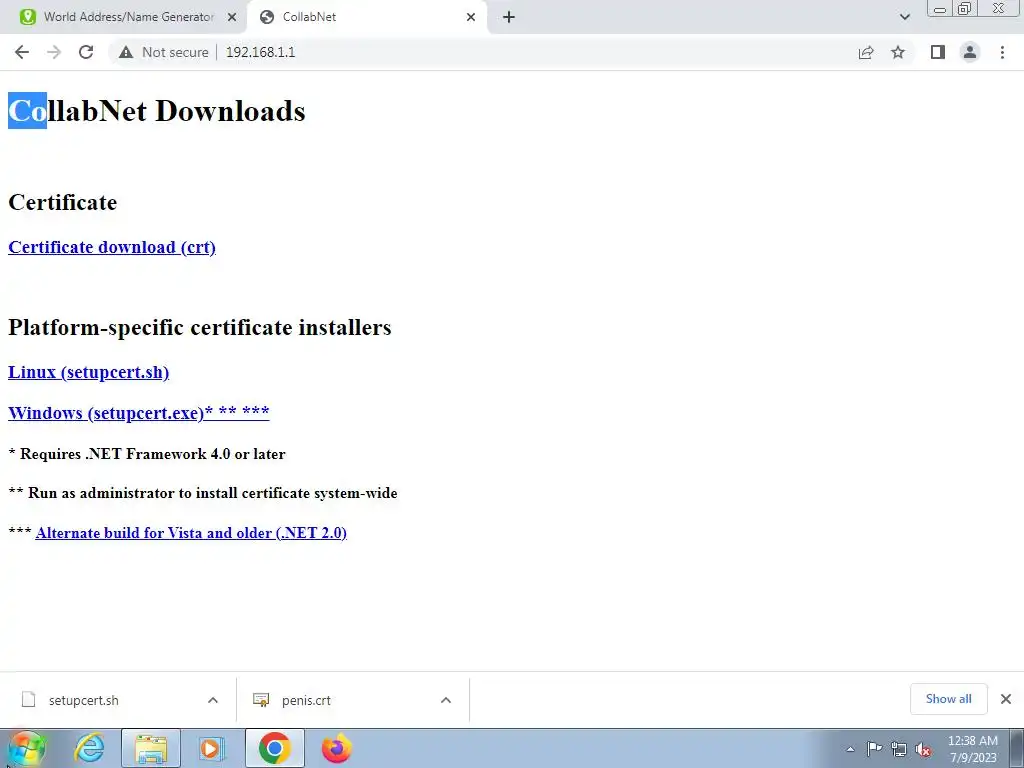The image size is (1024, 768).
Task: Close the CollabNet tab
Action: tap(471, 17)
